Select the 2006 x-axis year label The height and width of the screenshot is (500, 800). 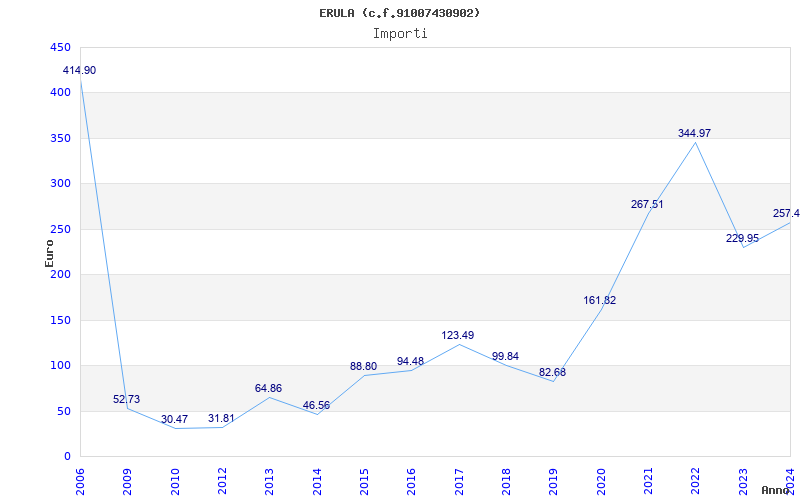[x=80, y=481]
